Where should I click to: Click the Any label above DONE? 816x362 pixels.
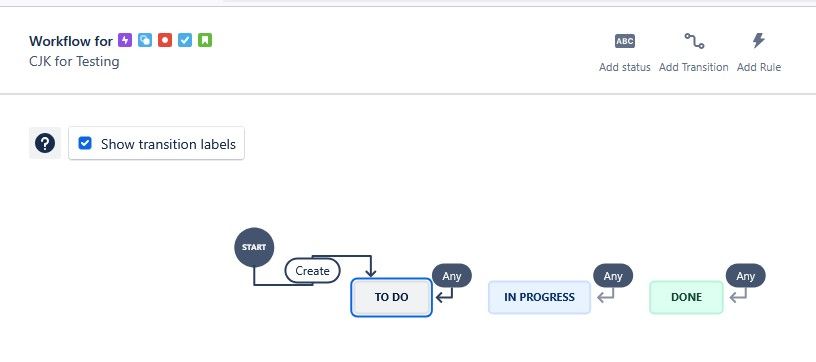coord(746,276)
